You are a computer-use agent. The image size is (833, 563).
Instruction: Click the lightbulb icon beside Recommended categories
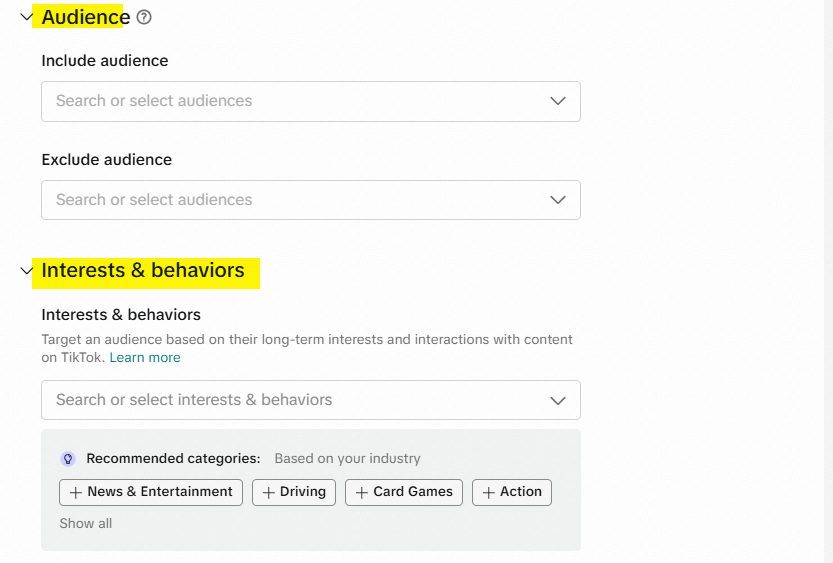pos(68,459)
